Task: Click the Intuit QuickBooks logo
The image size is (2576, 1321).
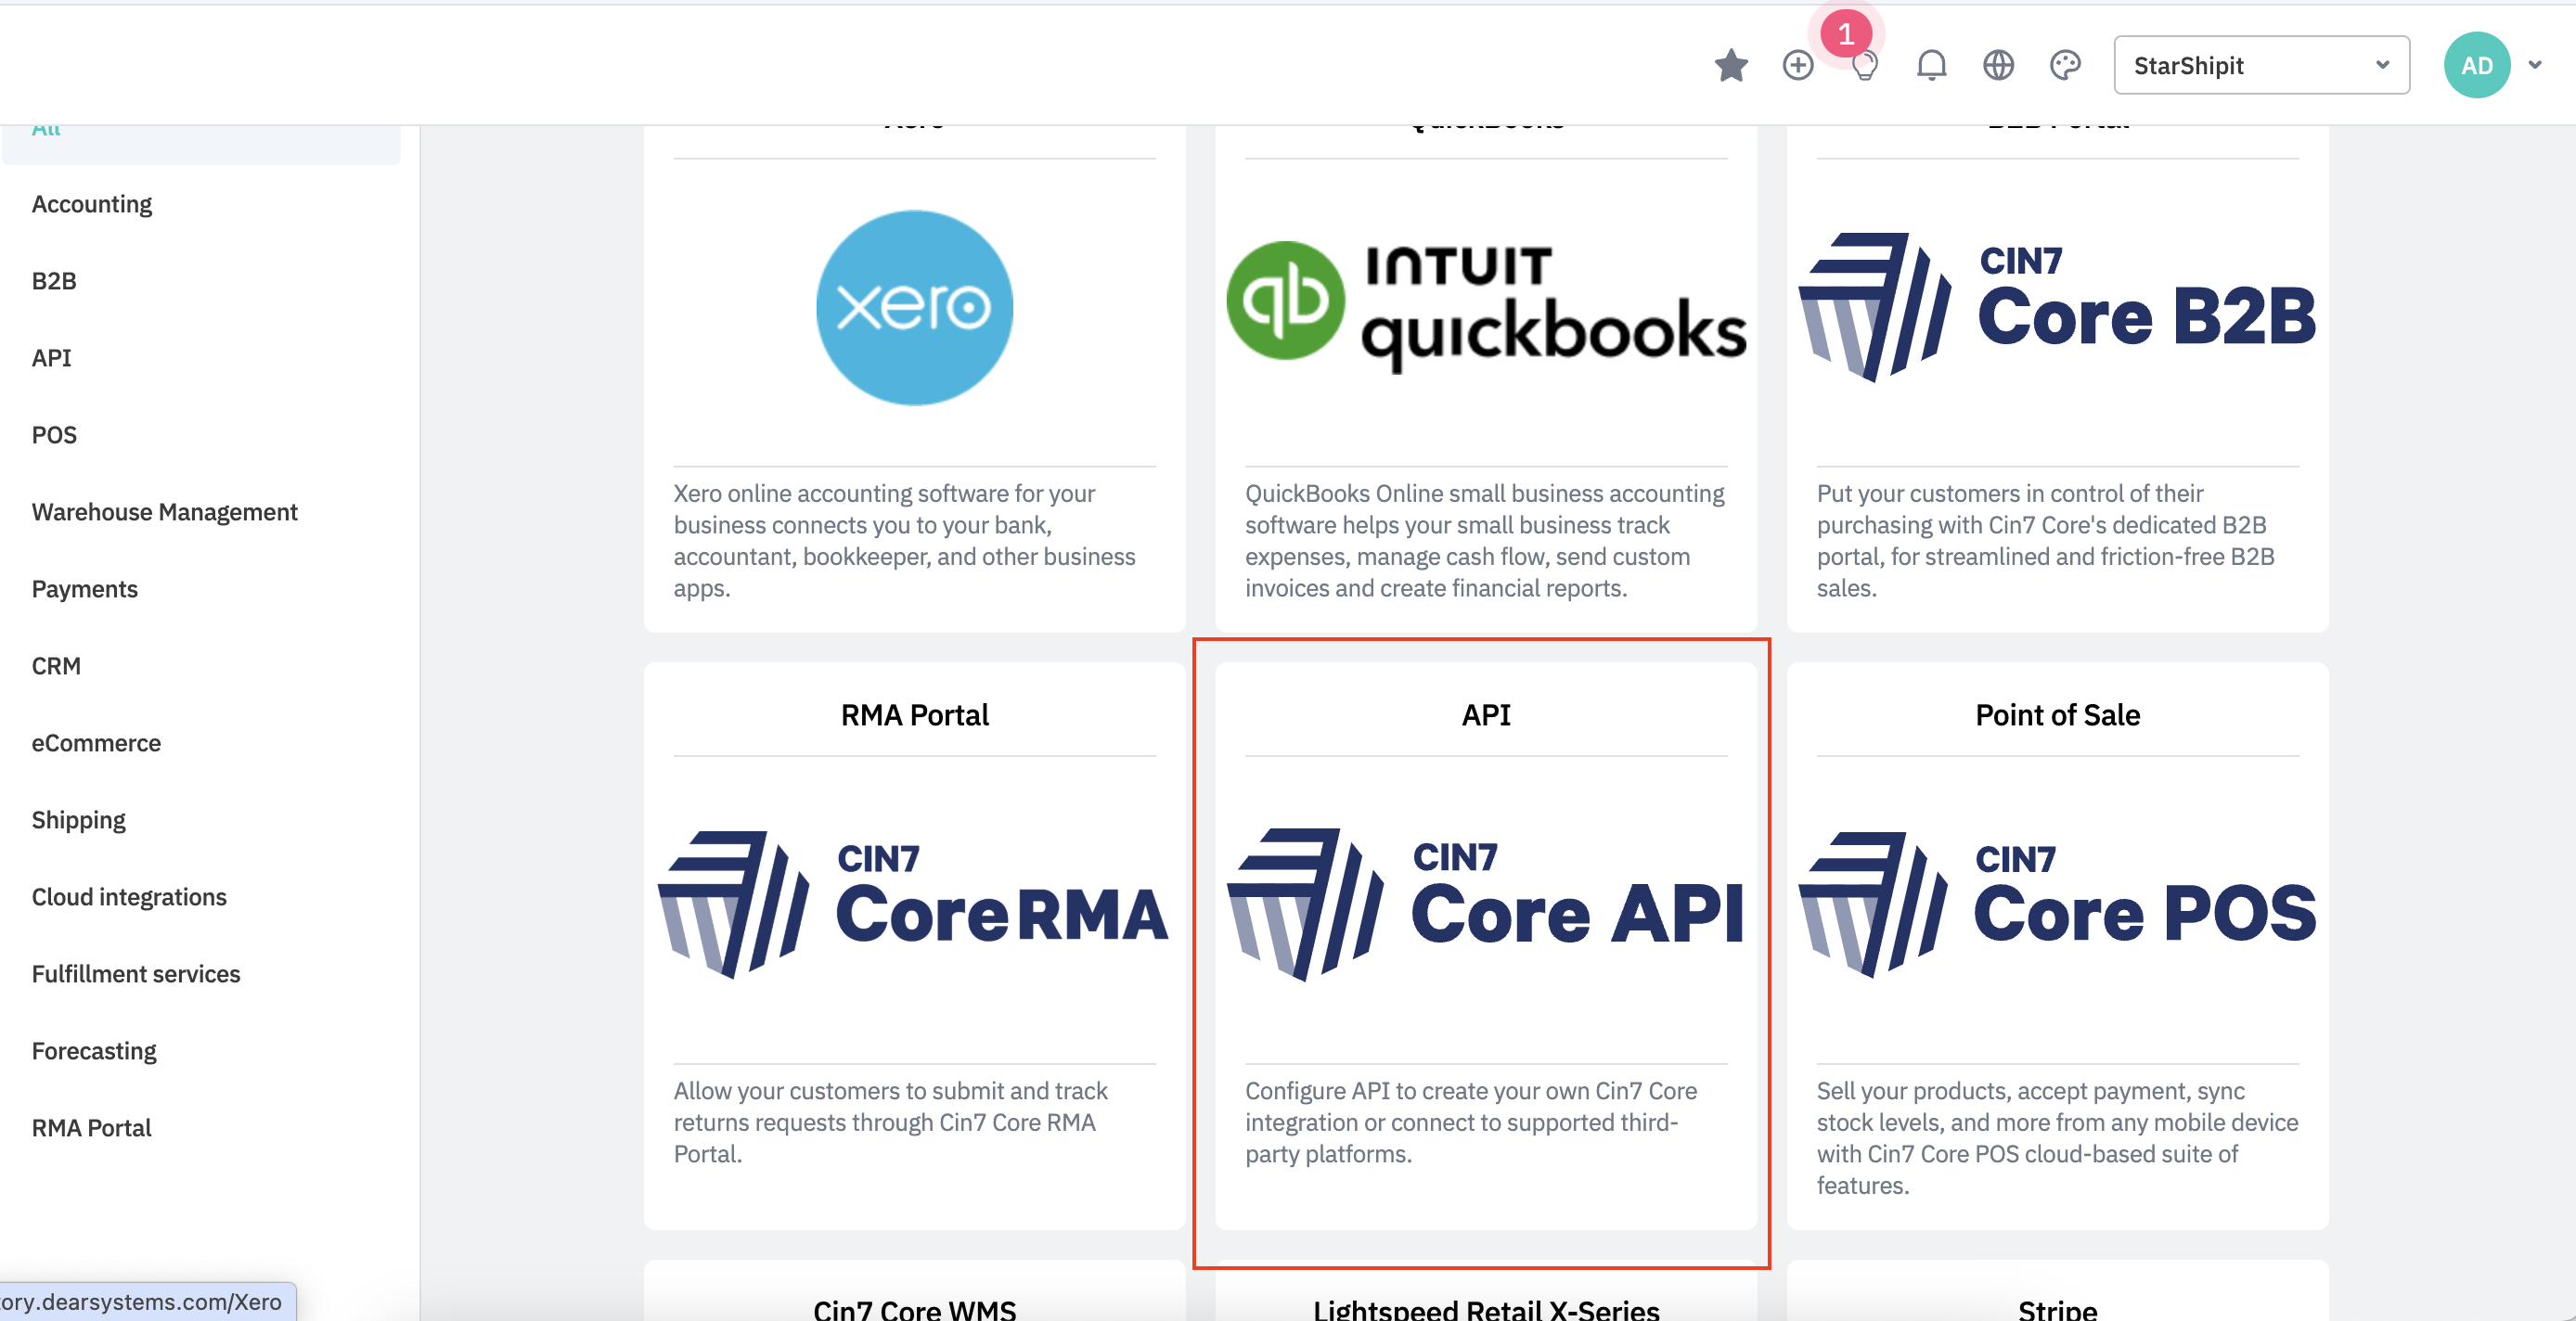Action: click(x=1486, y=306)
